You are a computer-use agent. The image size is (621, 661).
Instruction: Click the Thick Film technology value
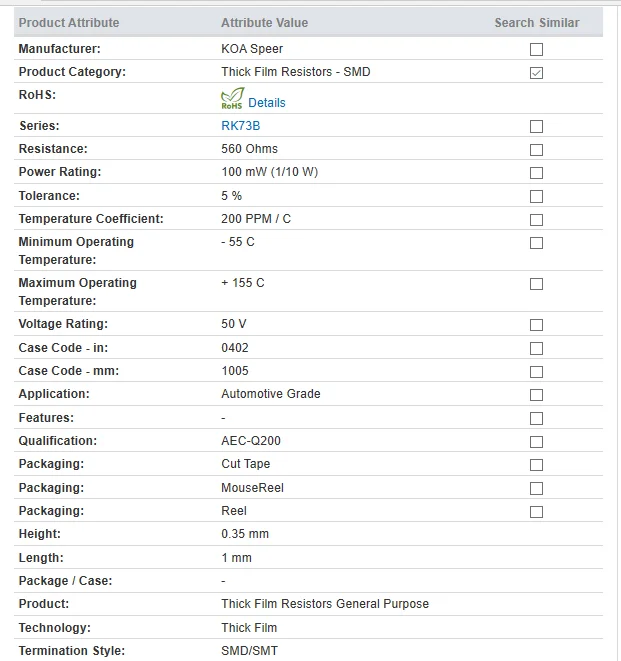[x=249, y=628]
